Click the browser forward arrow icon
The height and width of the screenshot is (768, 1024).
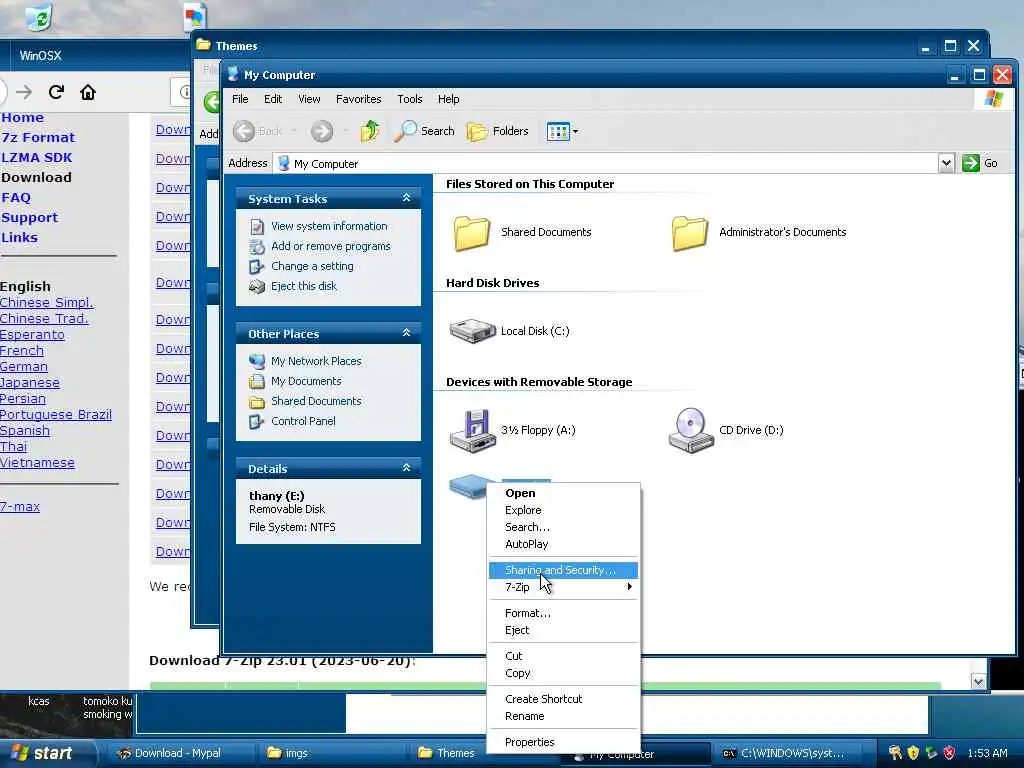tap(24, 92)
